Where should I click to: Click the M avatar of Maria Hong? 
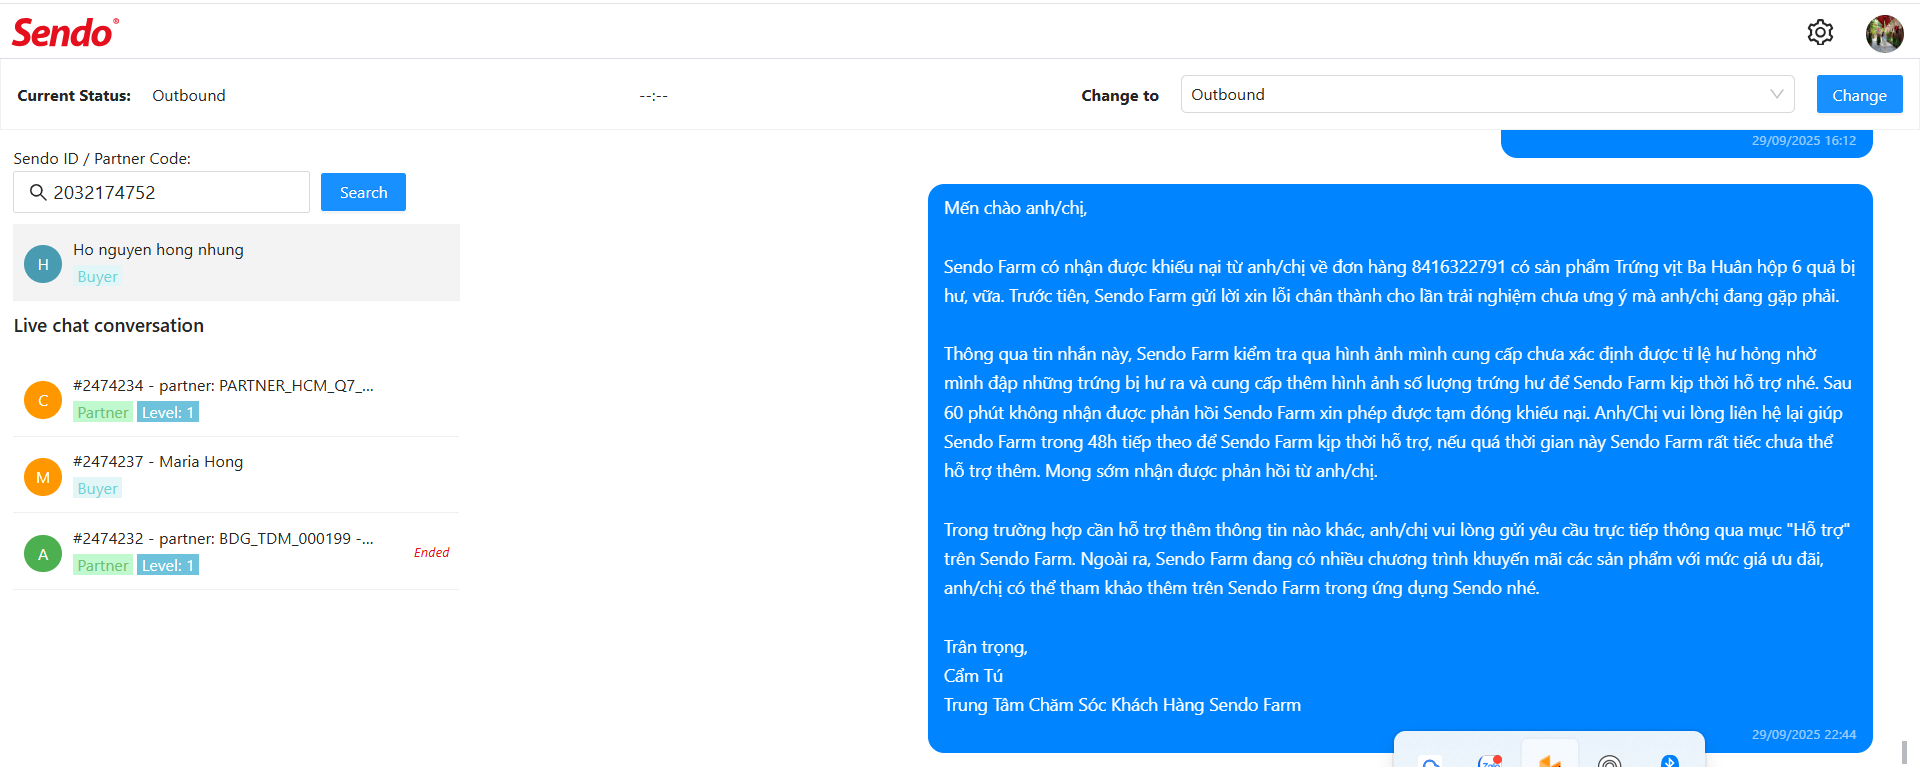(x=43, y=477)
